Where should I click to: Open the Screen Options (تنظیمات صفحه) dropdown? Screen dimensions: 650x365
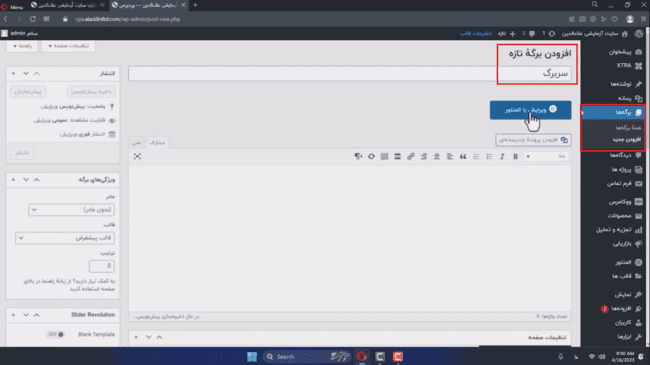pos(68,46)
